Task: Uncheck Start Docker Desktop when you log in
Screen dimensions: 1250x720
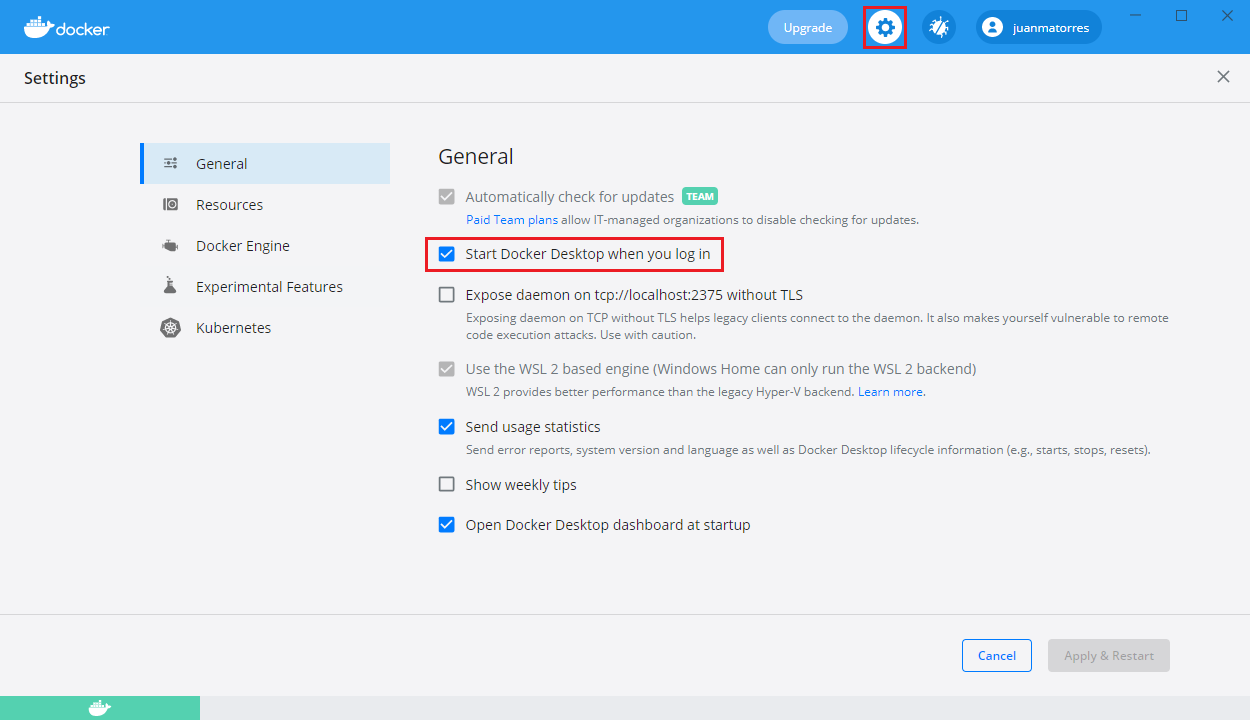Action: click(447, 254)
